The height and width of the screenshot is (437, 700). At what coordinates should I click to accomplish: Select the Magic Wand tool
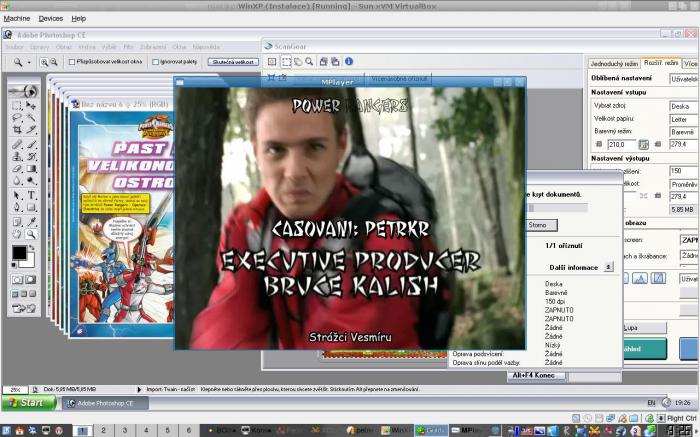coord(31,118)
